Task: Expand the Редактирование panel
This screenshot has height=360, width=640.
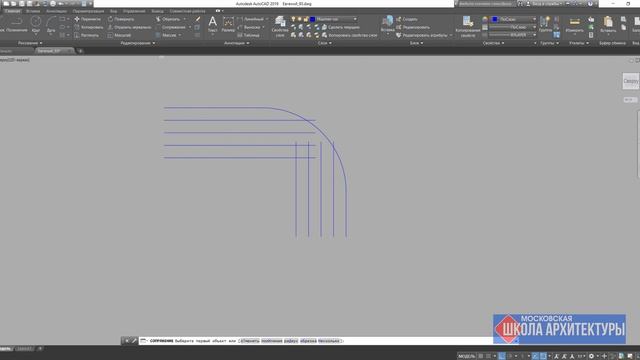Action: tap(138, 43)
